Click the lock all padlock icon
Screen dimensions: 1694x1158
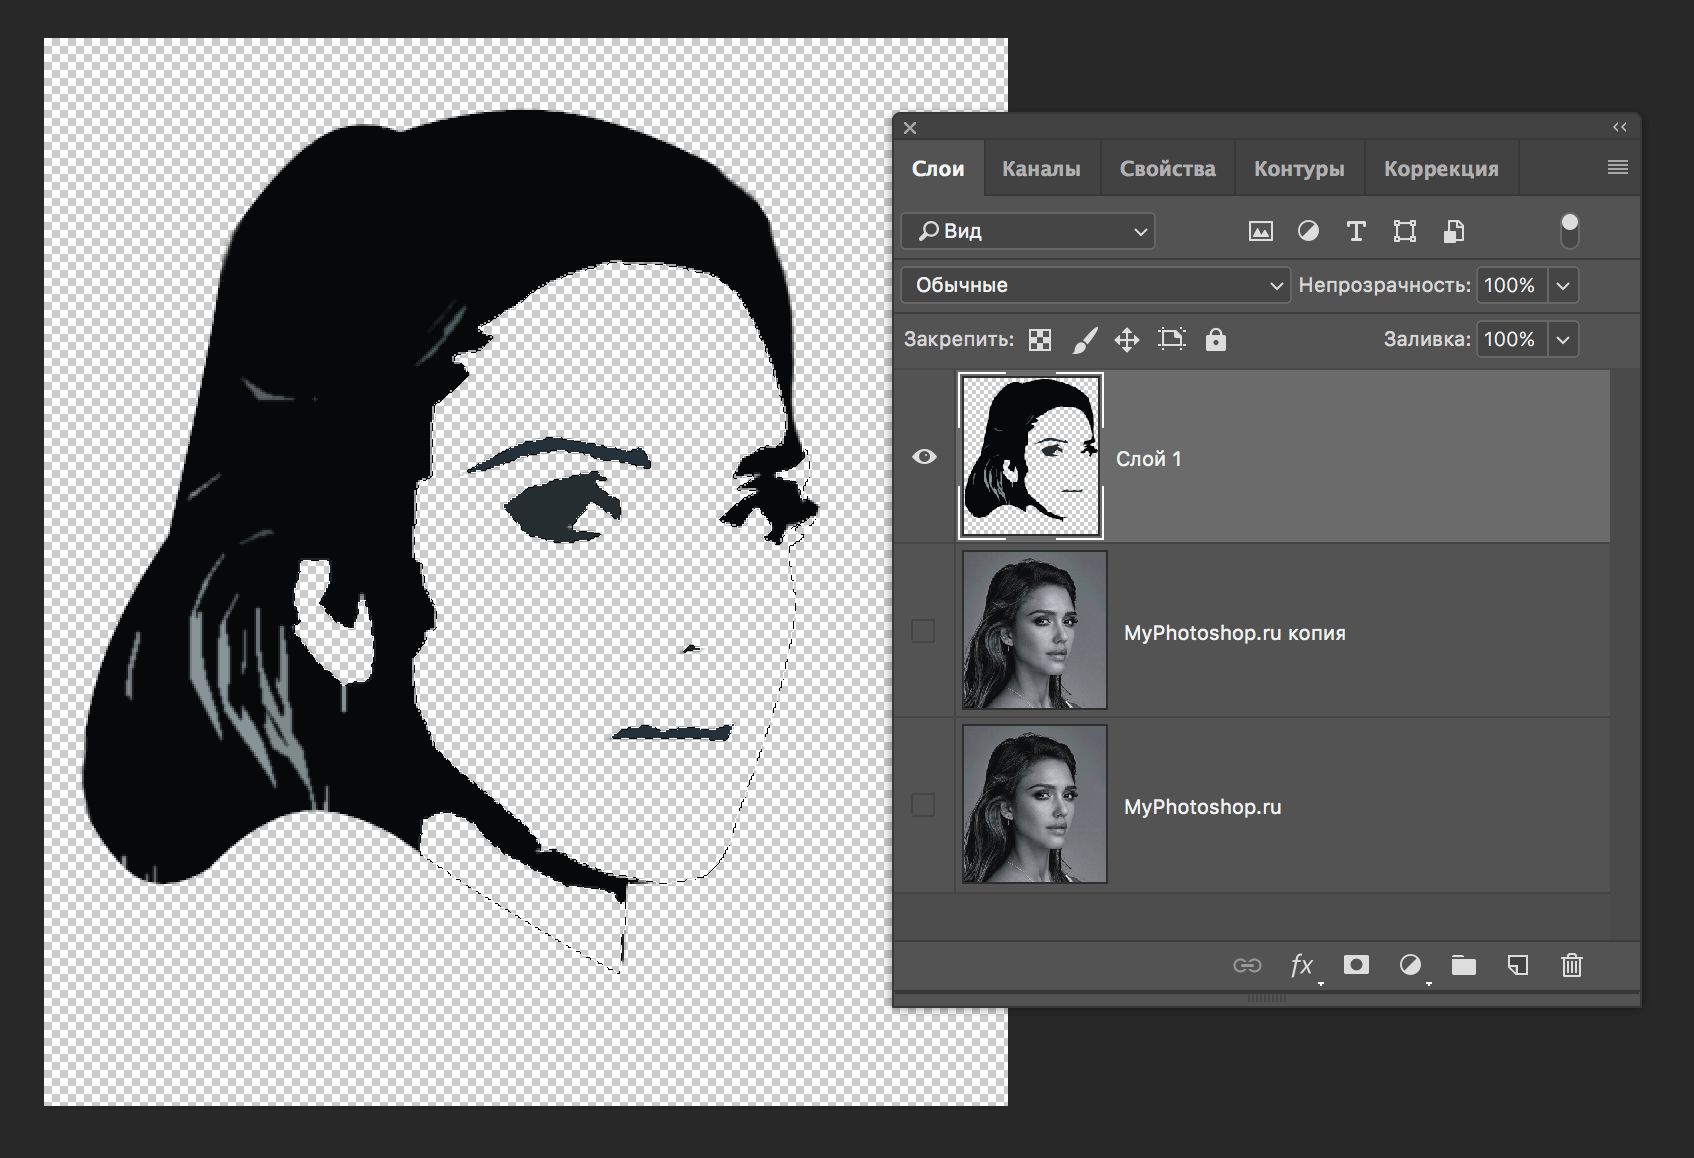1215,340
